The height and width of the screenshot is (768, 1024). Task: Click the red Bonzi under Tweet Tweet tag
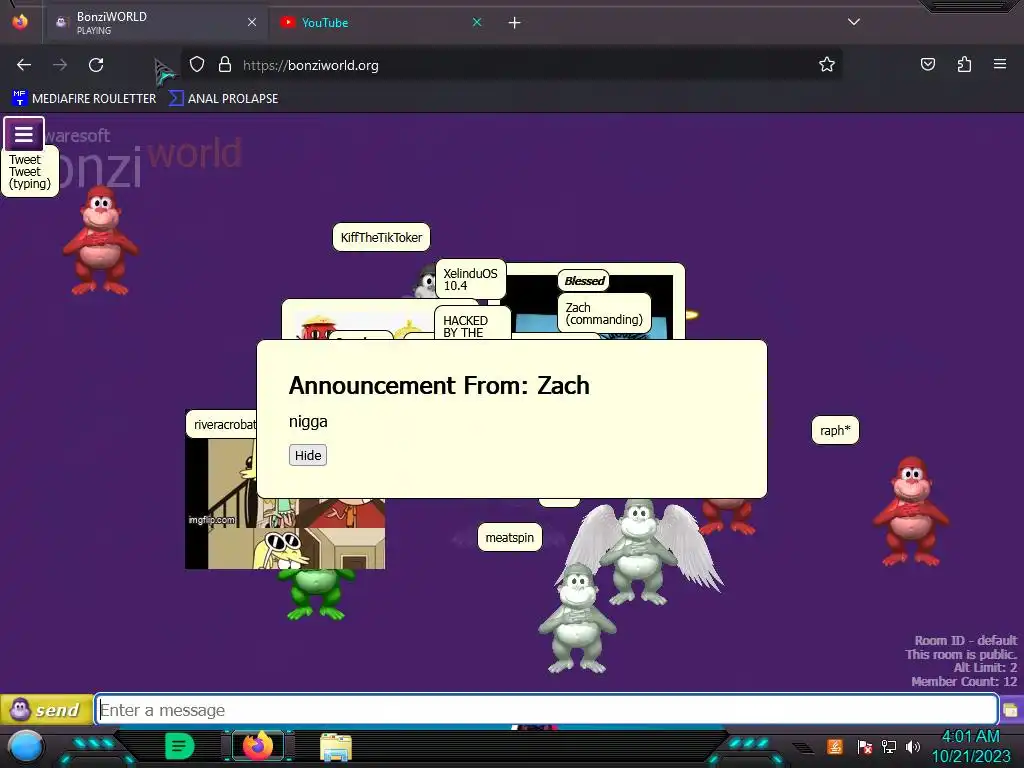tap(100, 240)
